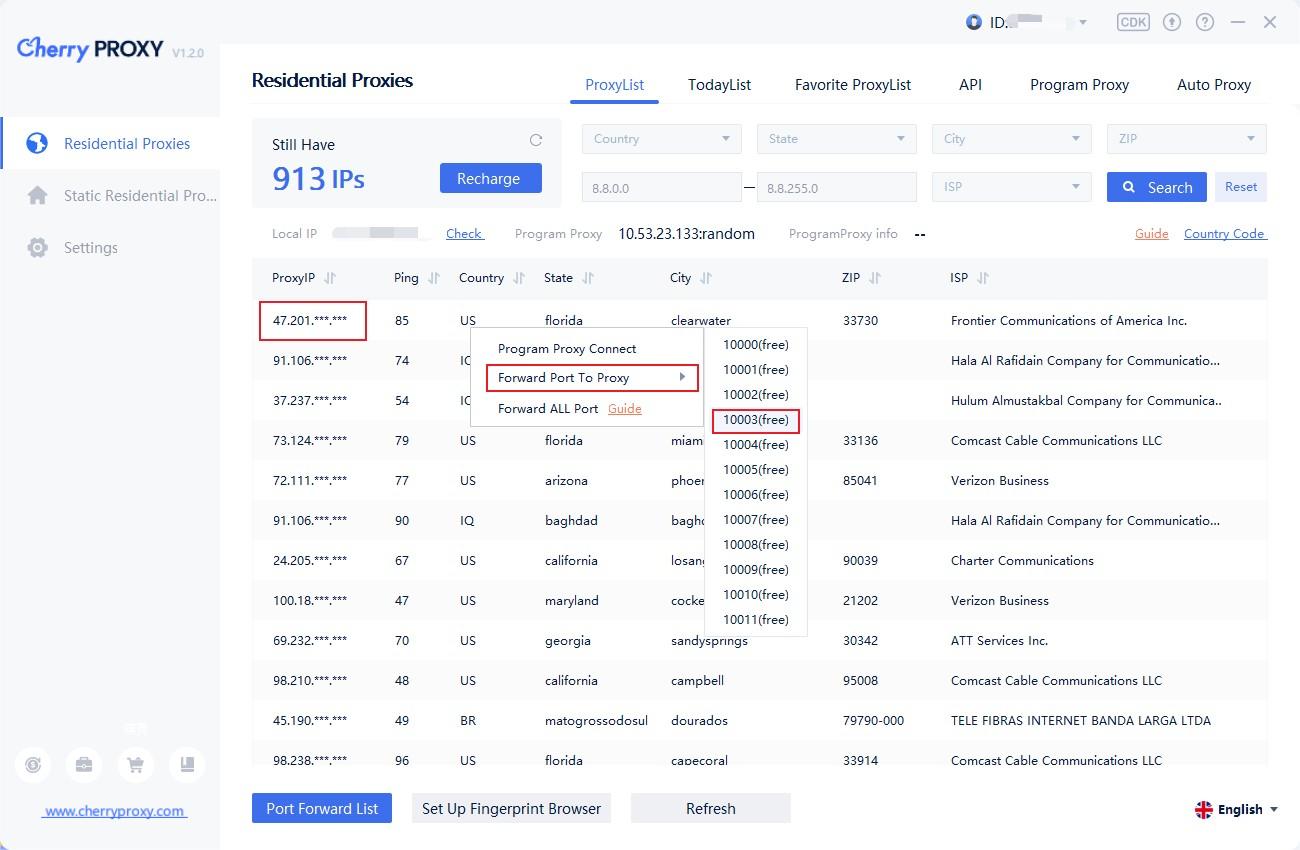
Task: Select port 10003(free) from submenu
Action: pyautogui.click(x=755, y=420)
